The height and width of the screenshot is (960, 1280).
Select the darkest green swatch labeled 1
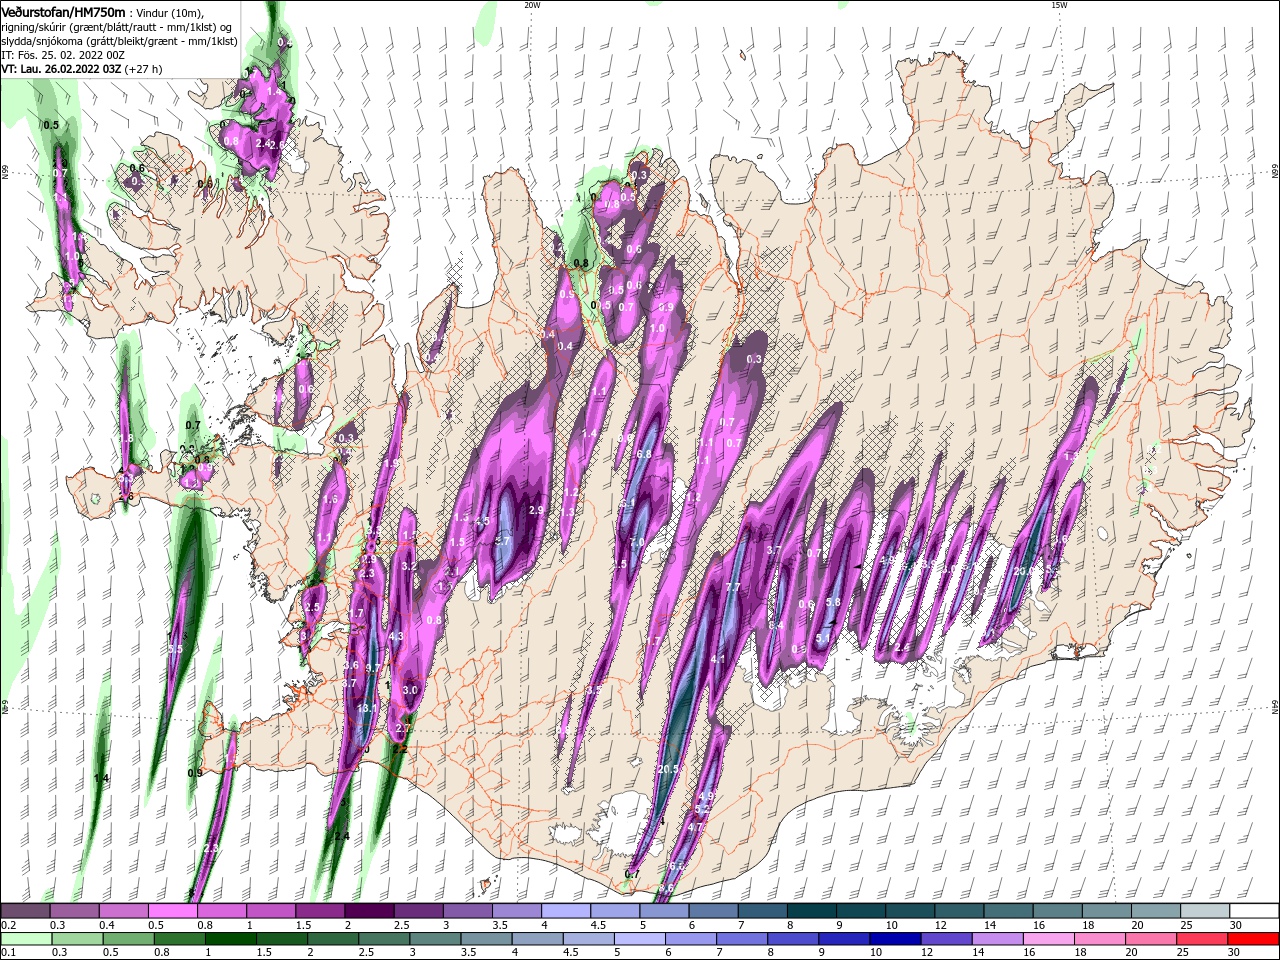click(x=230, y=940)
